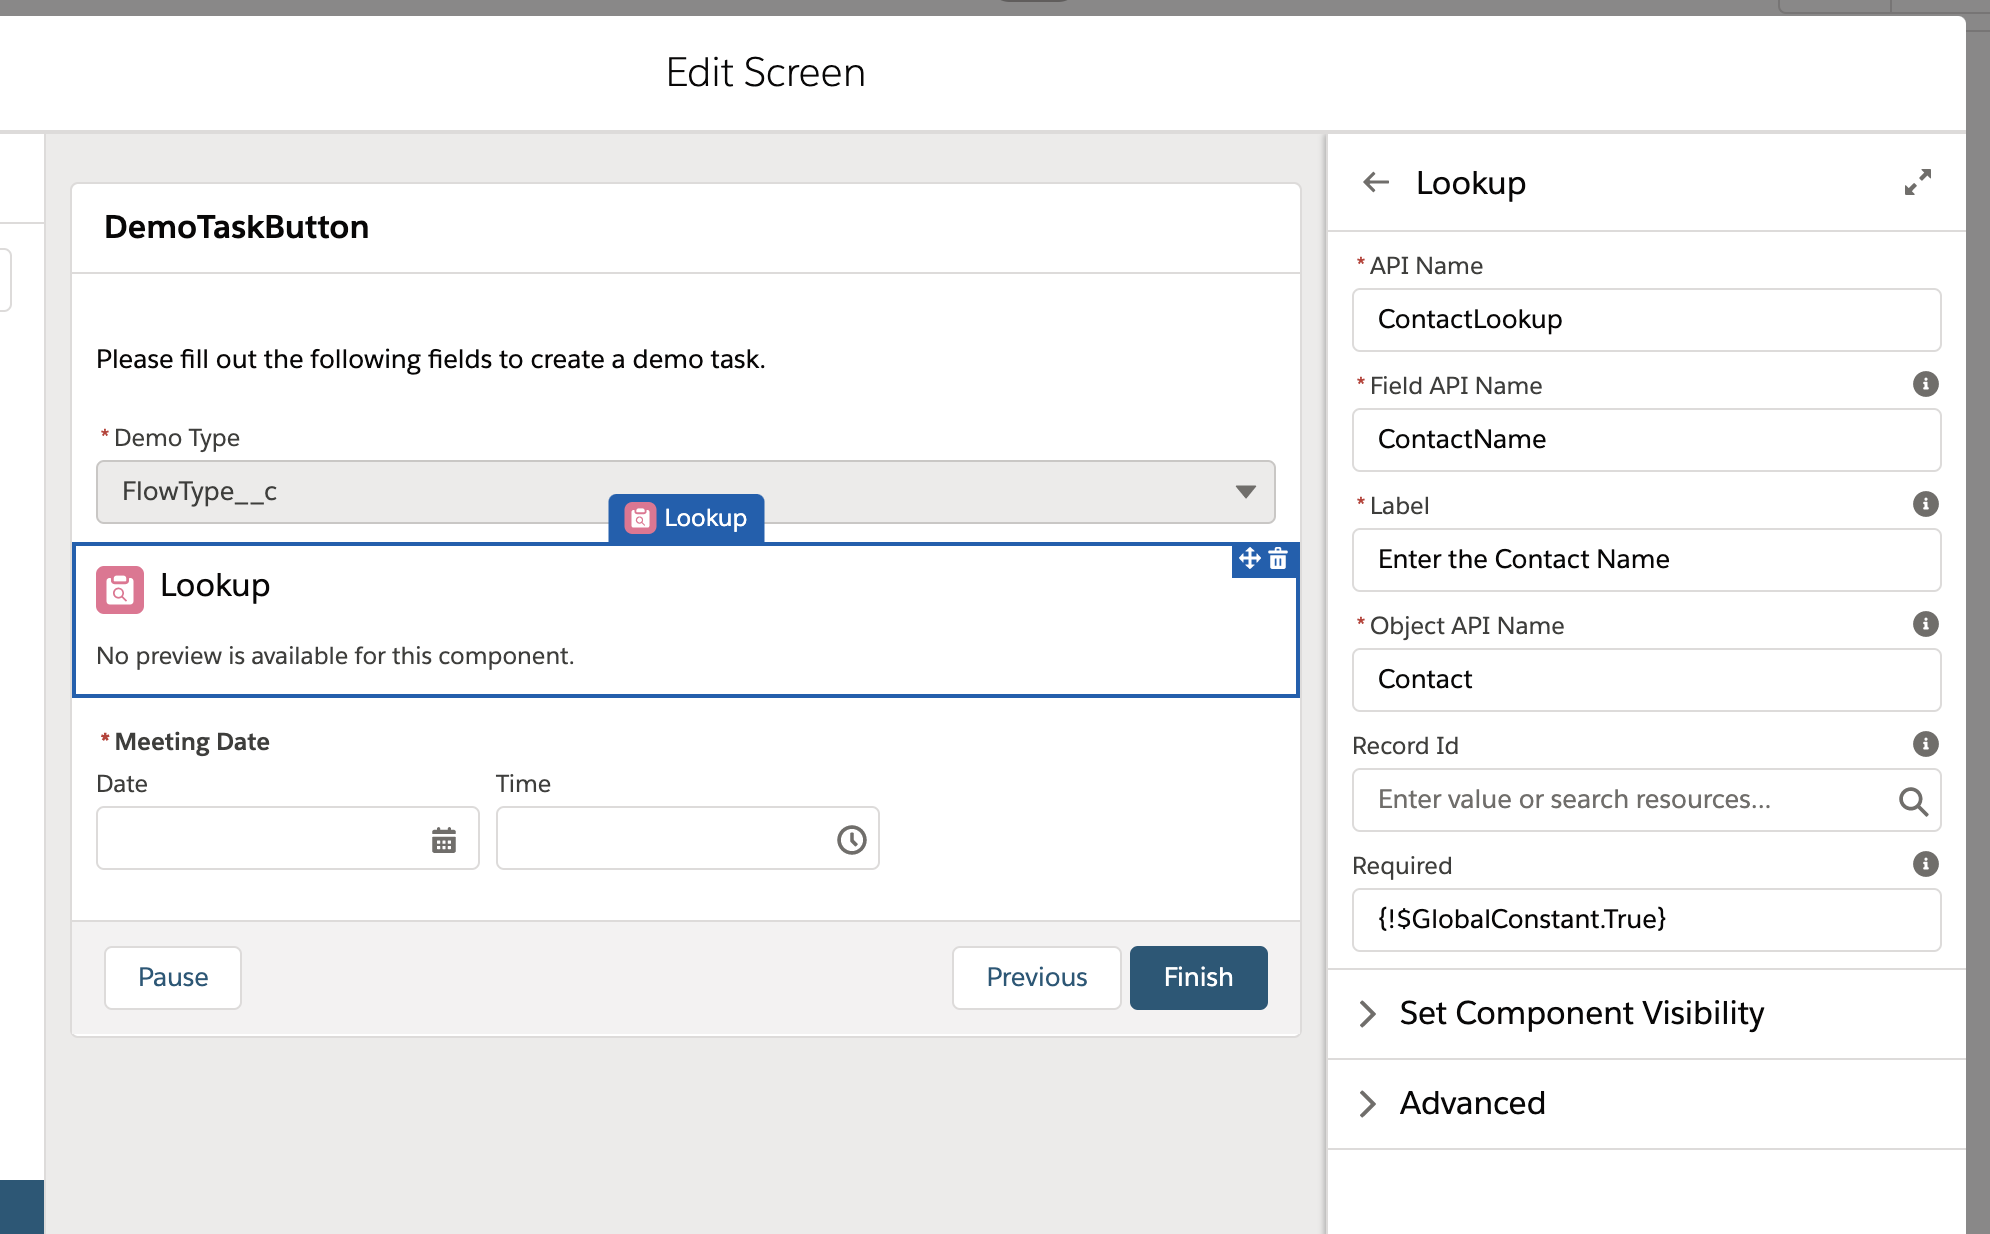Click the move handle on Lookup component
The height and width of the screenshot is (1234, 1990).
click(x=1249, y=559)
